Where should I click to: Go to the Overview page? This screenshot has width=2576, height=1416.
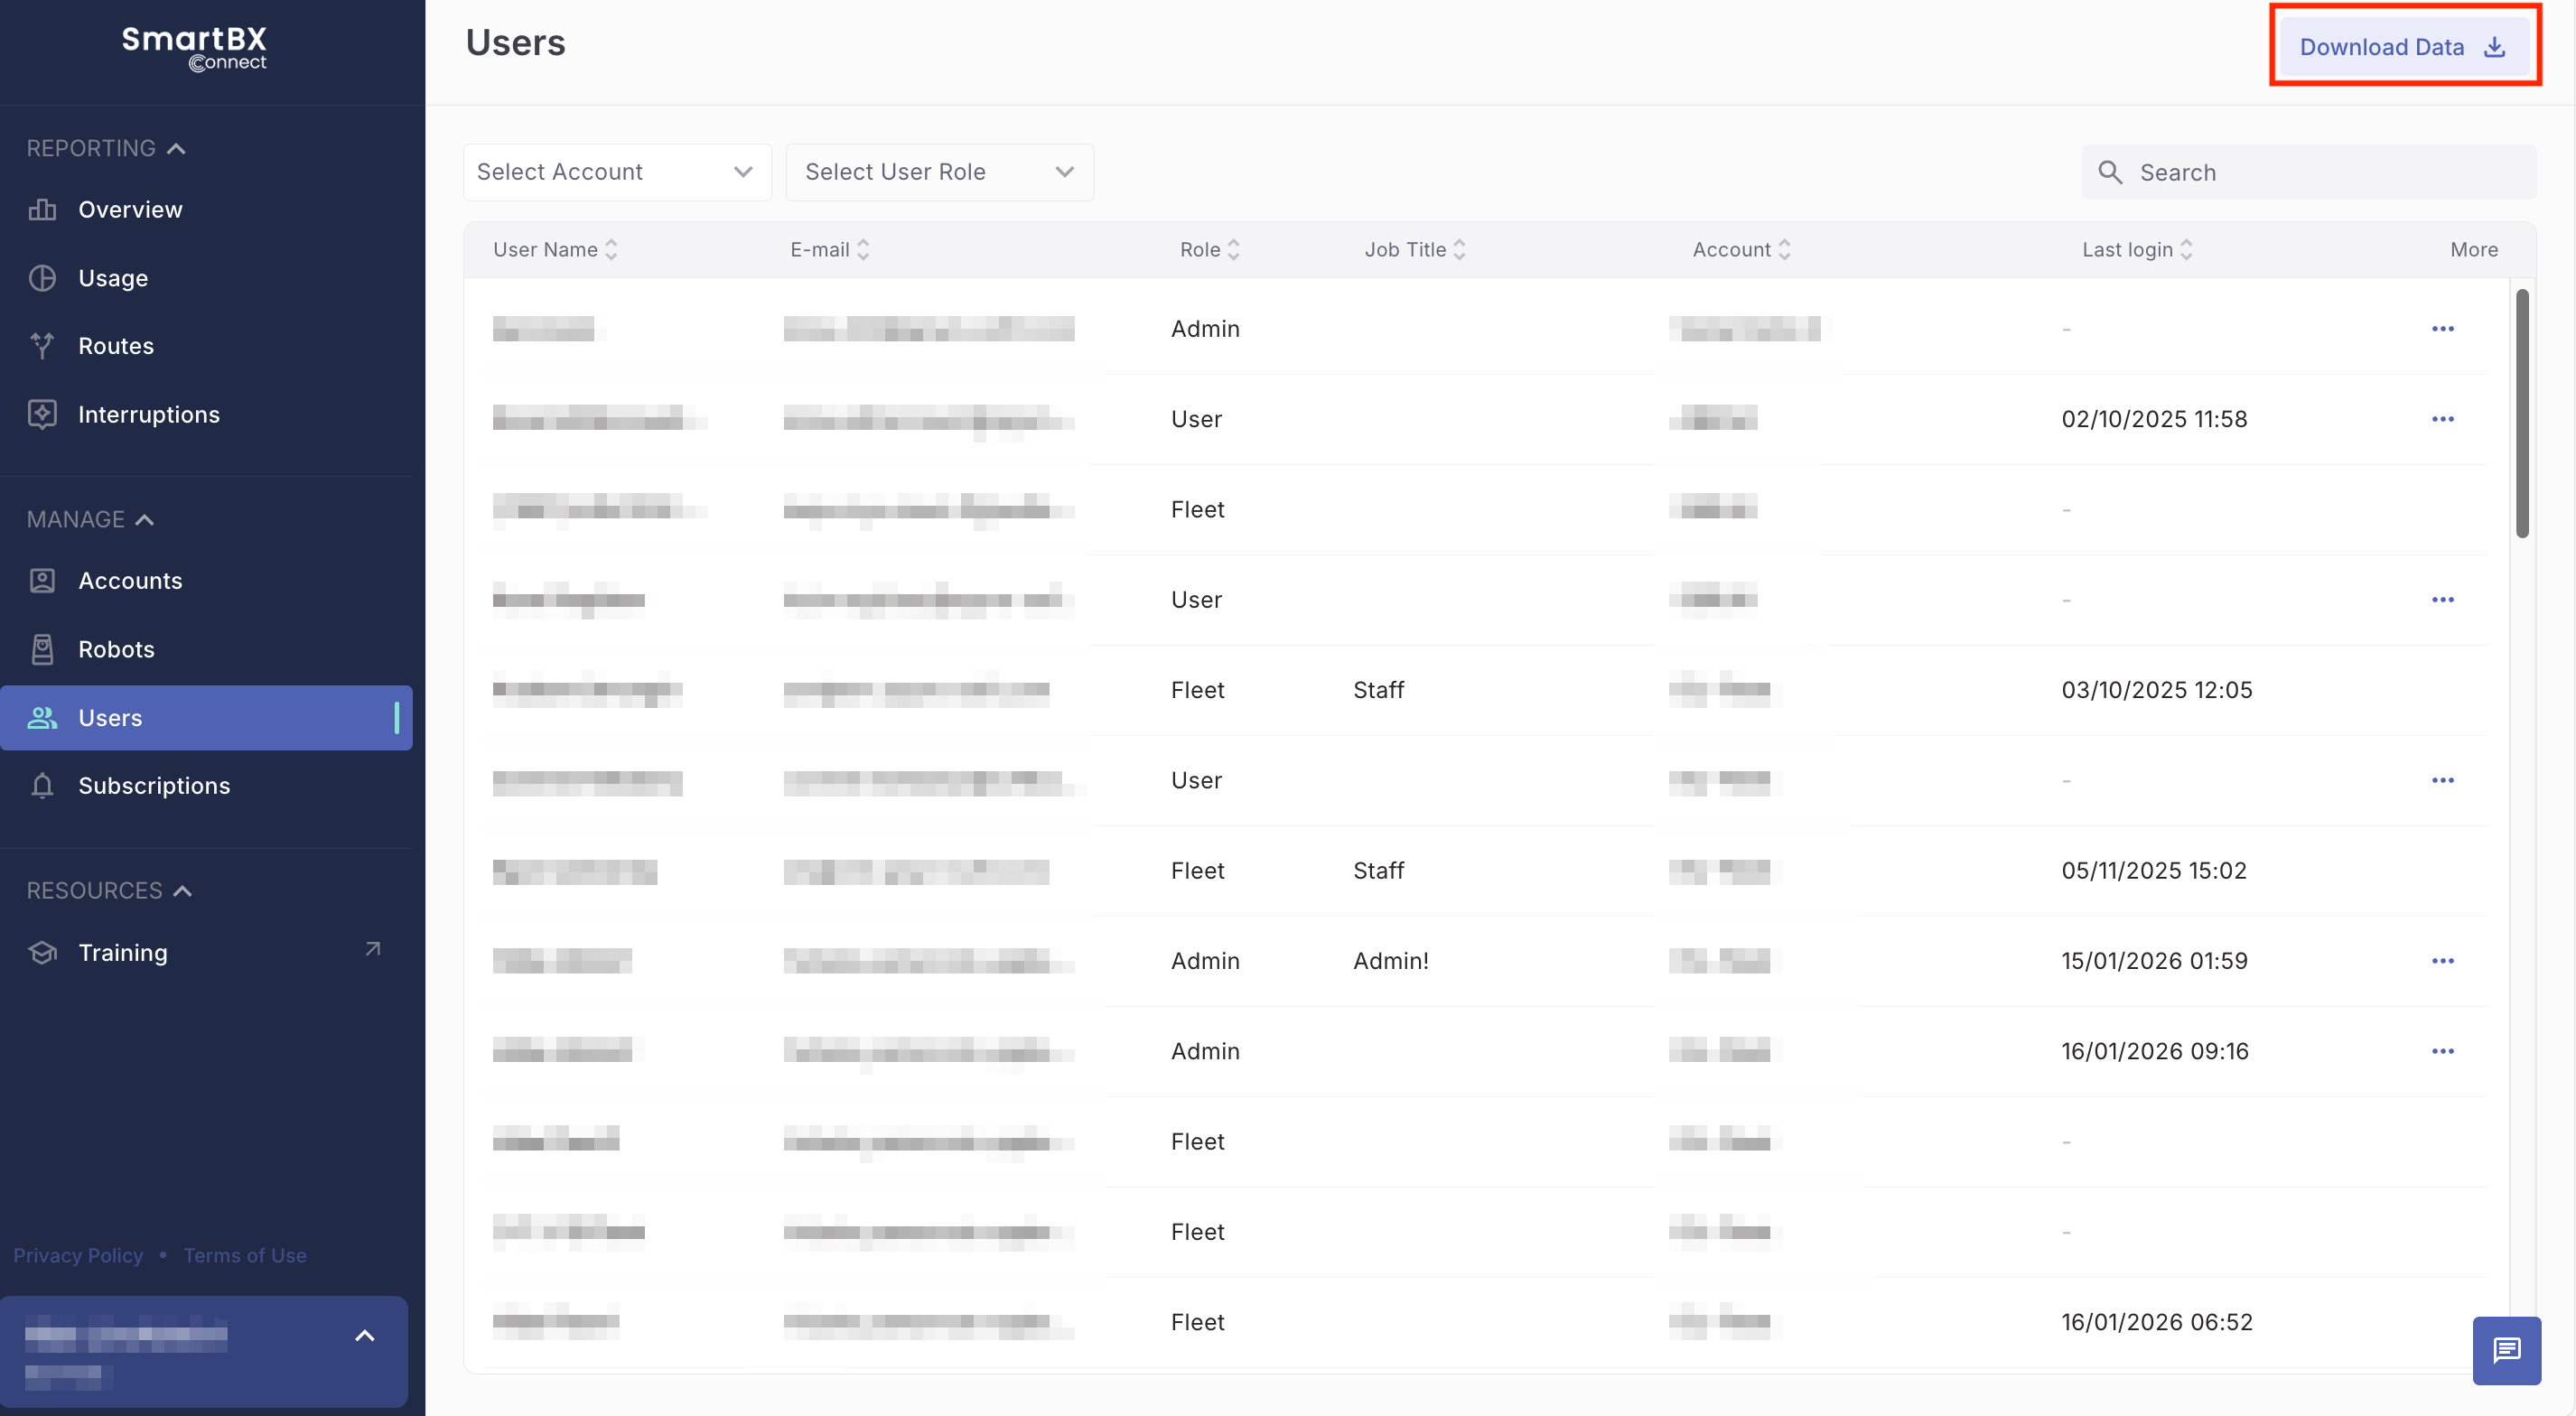coord(130,209)
